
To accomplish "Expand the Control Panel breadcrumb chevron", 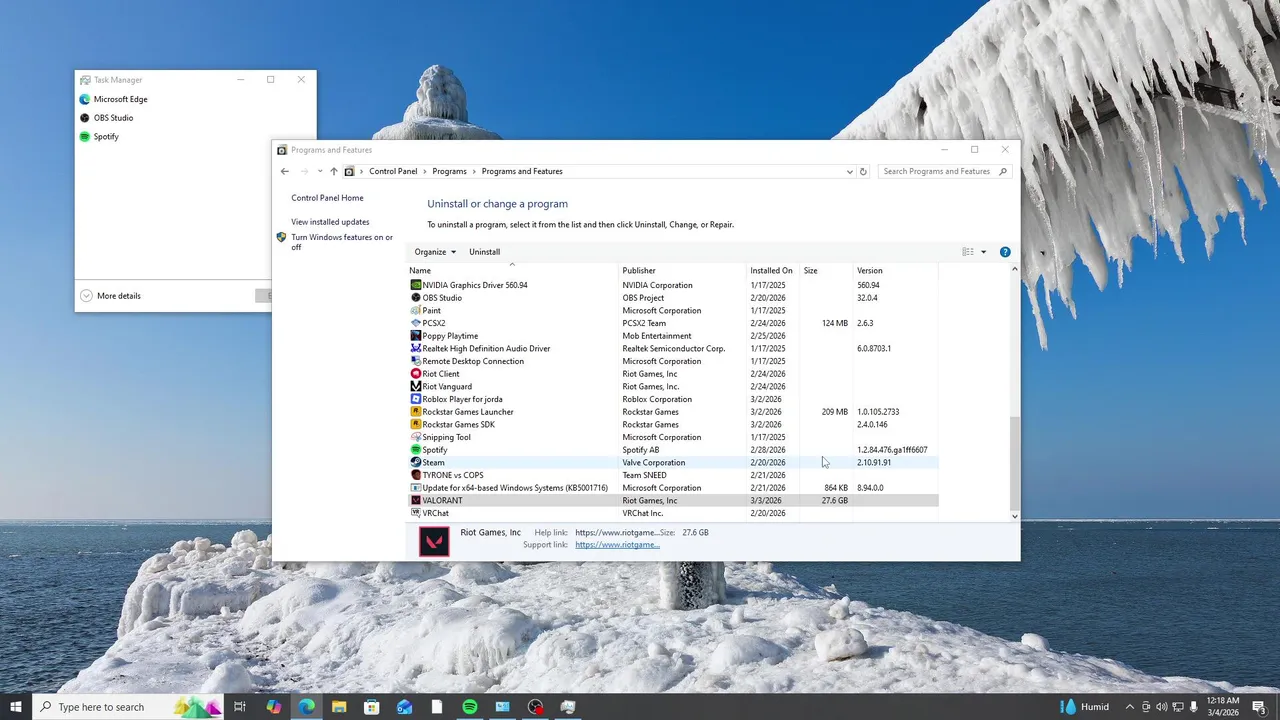I will click(425, 171).
